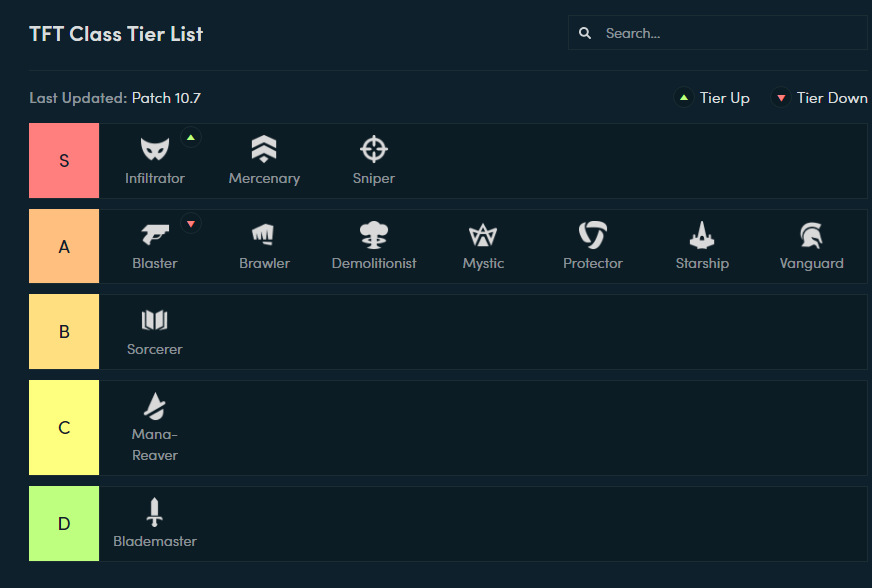Image resolution: width=872 pixels, height=588 pixels.
Task: Click the Mystic text label
Action: (483, 264)
